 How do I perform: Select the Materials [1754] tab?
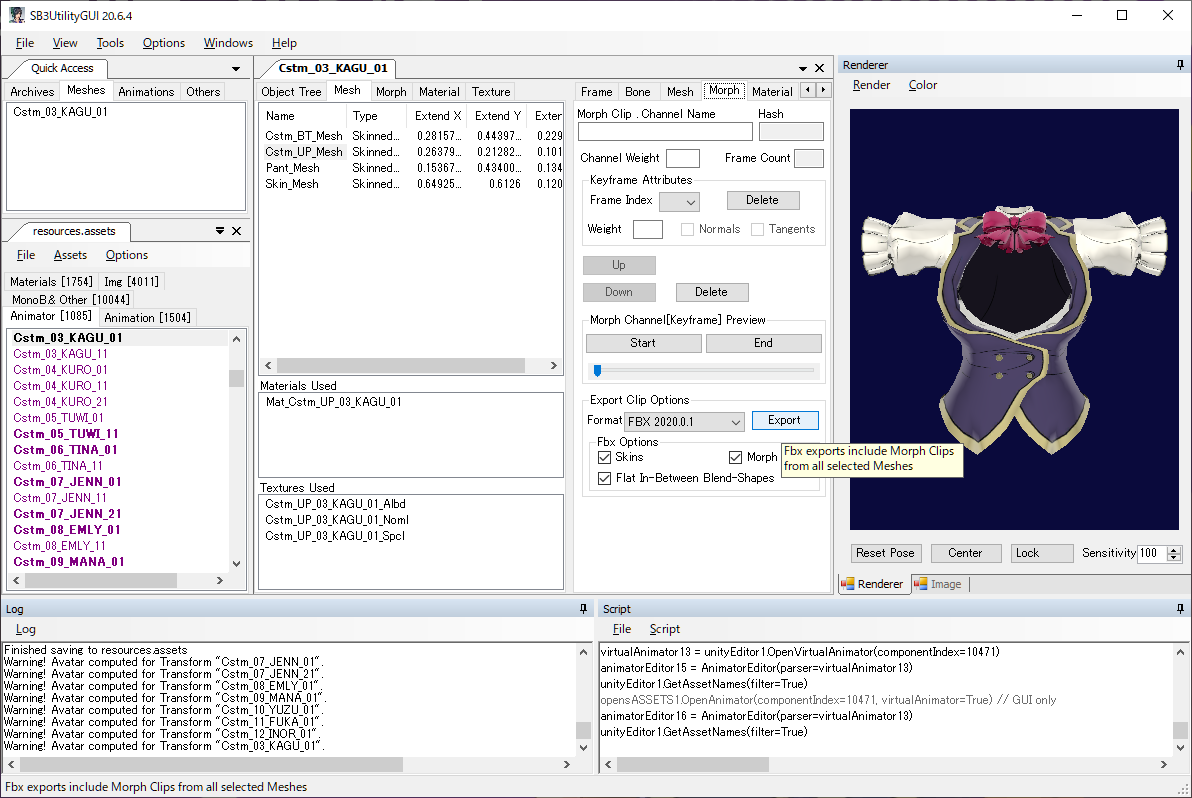pyautogui.click(x=52, y=281)
